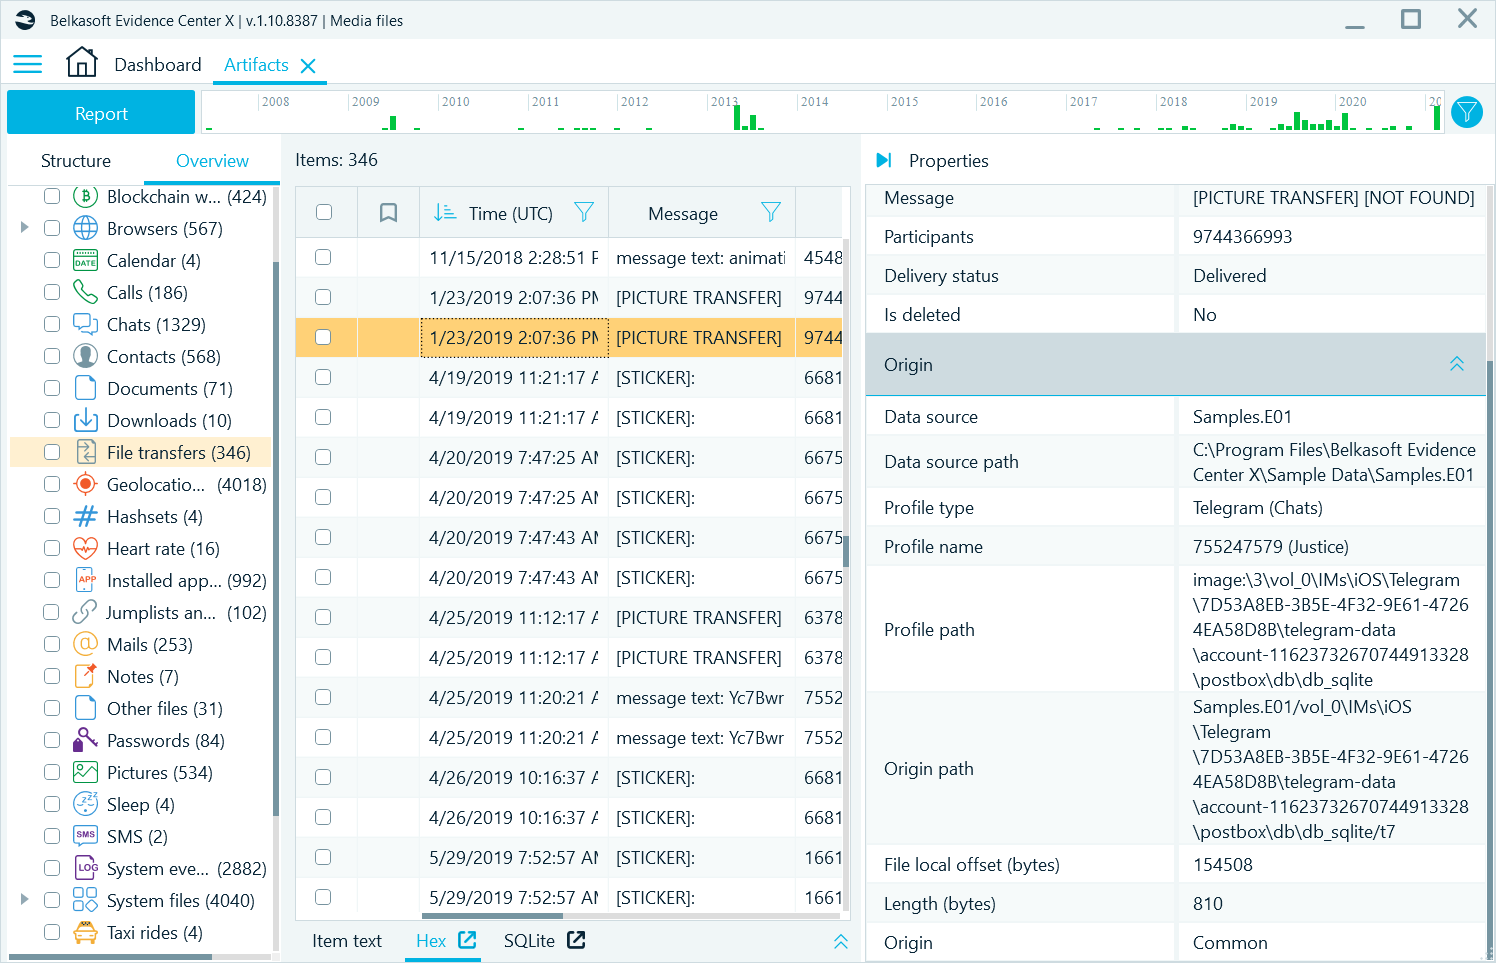Expand the System files tree node
This screenshot has height=963, width=1496.
point(24,900)
